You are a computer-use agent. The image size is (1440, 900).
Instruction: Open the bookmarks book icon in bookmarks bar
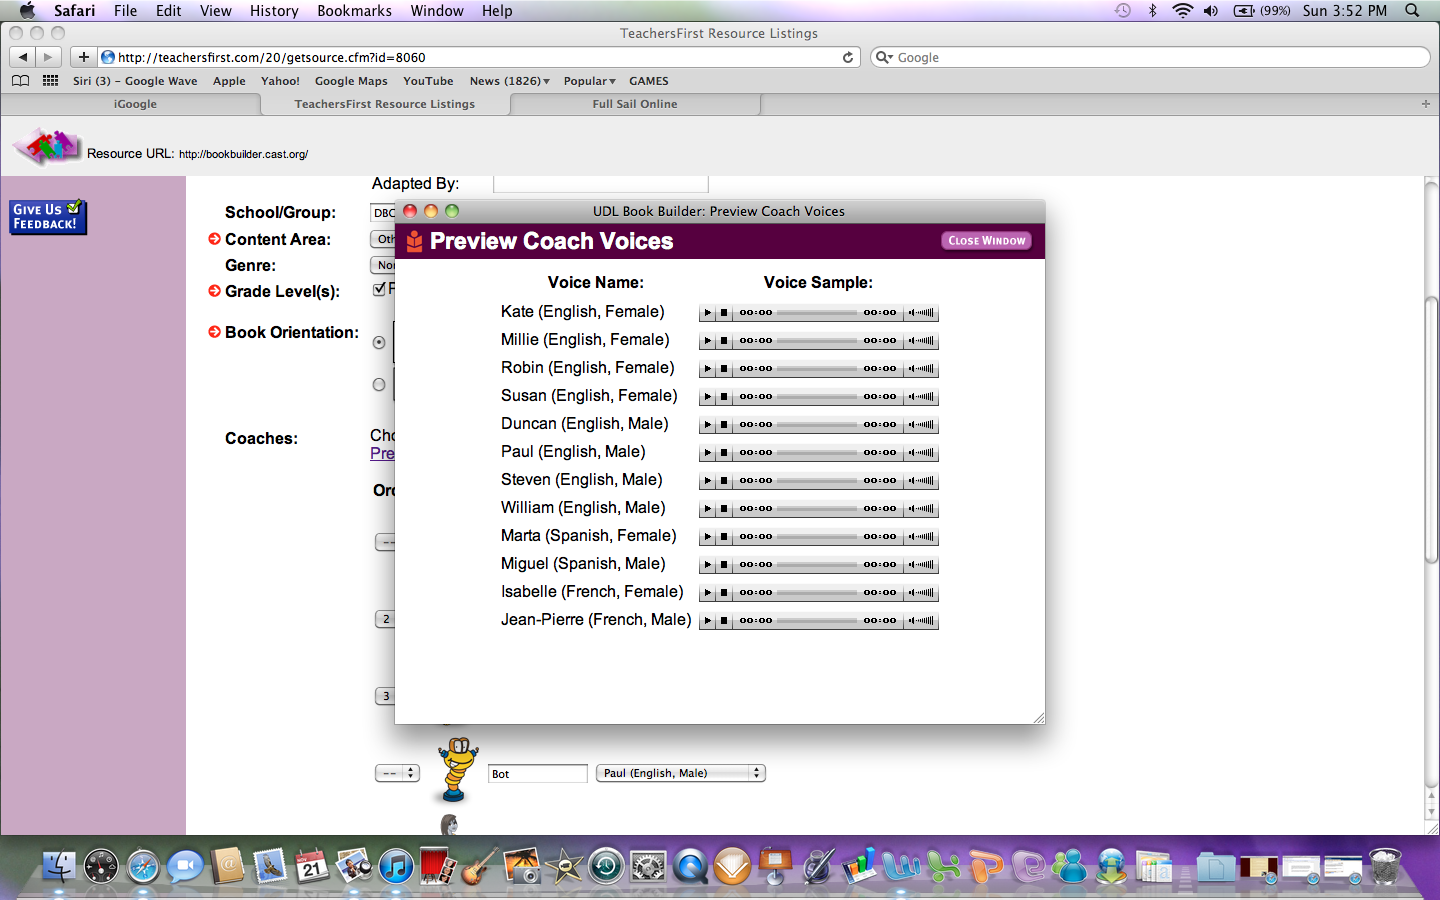(x=20, y=81)
